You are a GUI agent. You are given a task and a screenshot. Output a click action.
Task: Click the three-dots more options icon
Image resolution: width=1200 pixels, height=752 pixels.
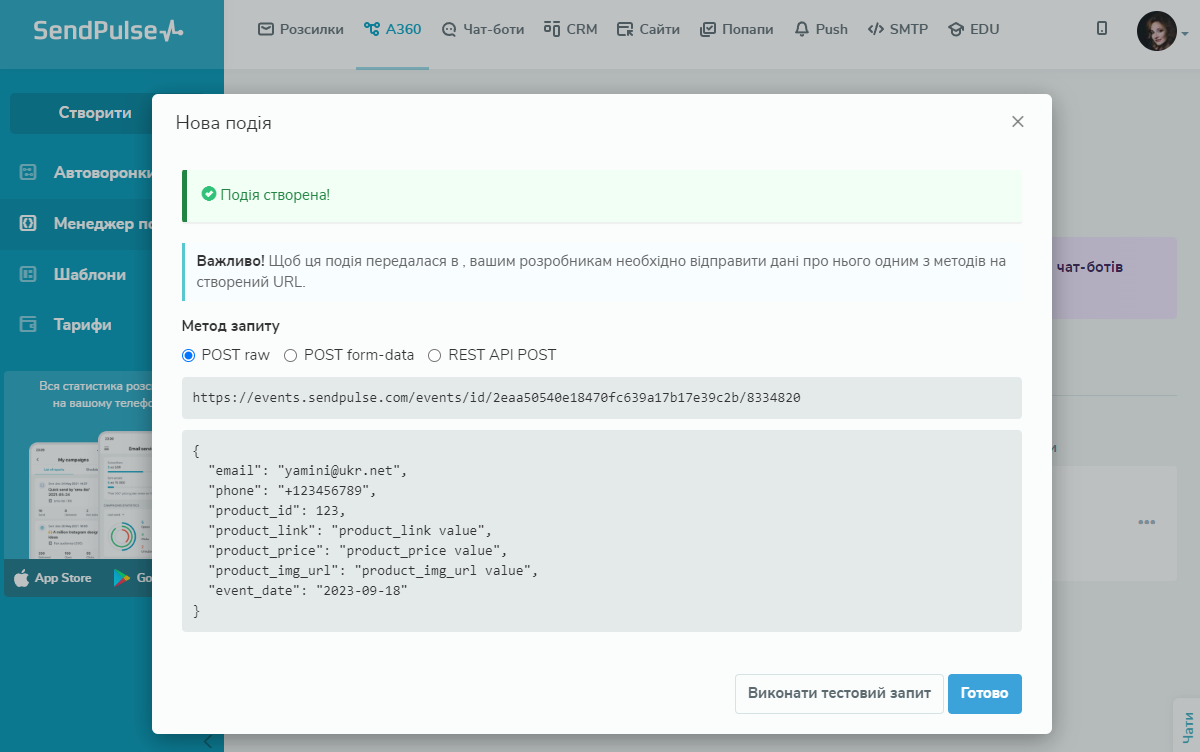pyautogui.click(x=1146, y=522)
